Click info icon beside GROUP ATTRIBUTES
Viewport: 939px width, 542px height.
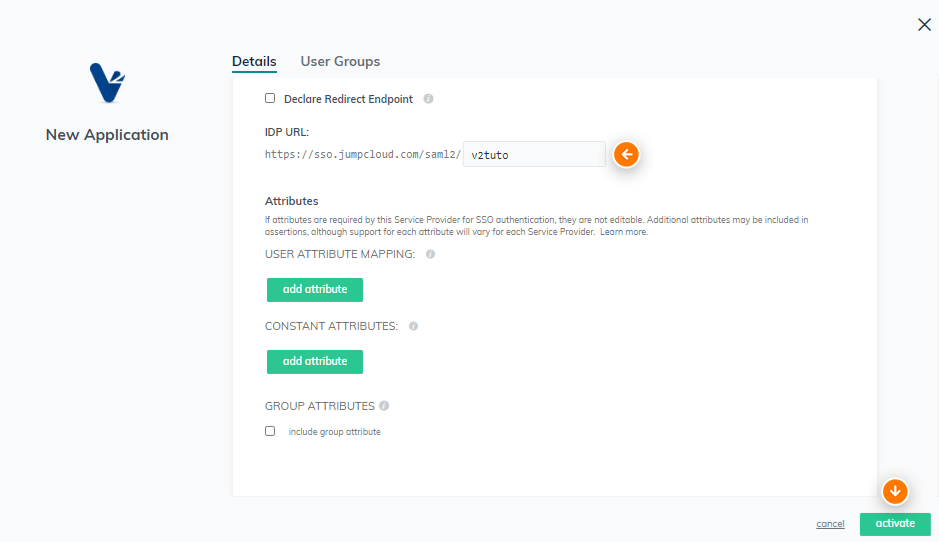384,406
